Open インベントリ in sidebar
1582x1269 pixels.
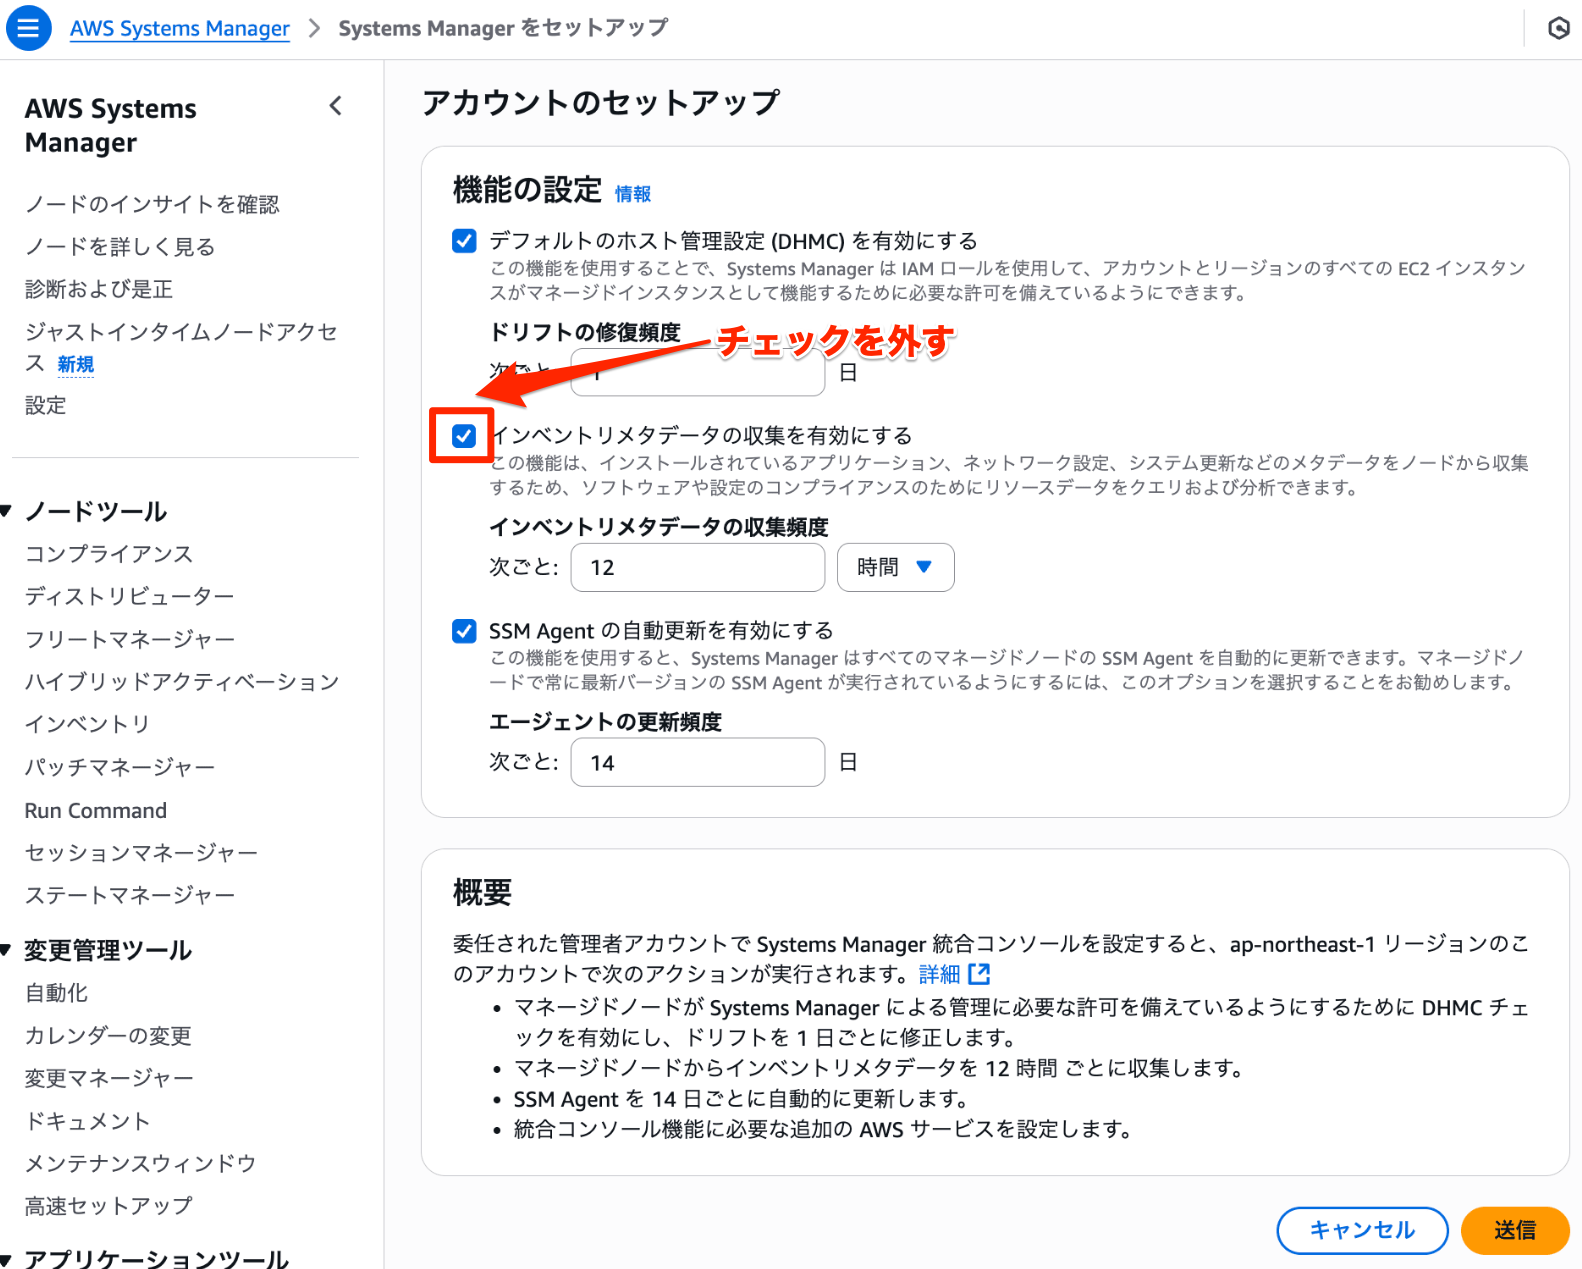pos(88,724)
